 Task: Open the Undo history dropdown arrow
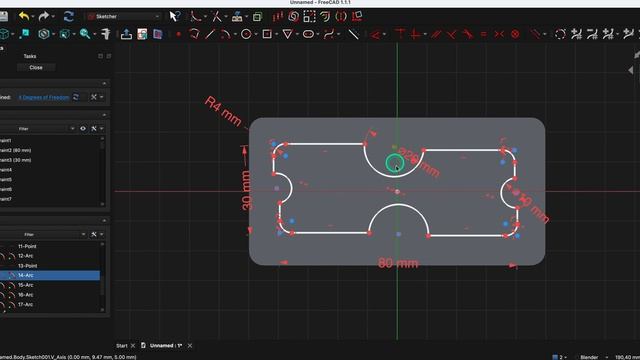[x=33, y=17]
